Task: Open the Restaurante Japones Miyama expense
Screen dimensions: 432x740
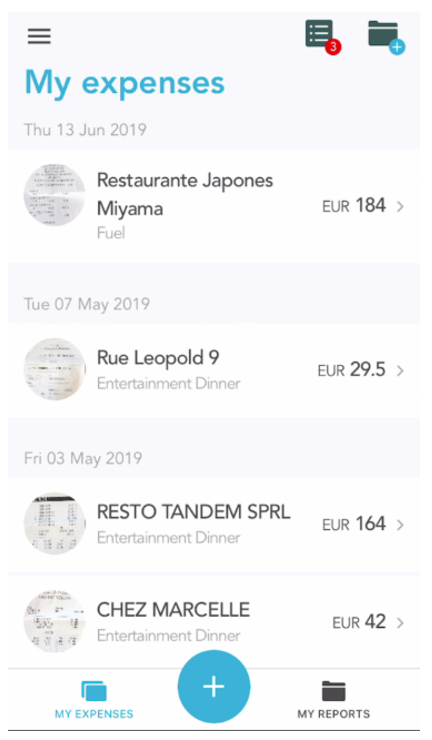Action: point(214,206)
